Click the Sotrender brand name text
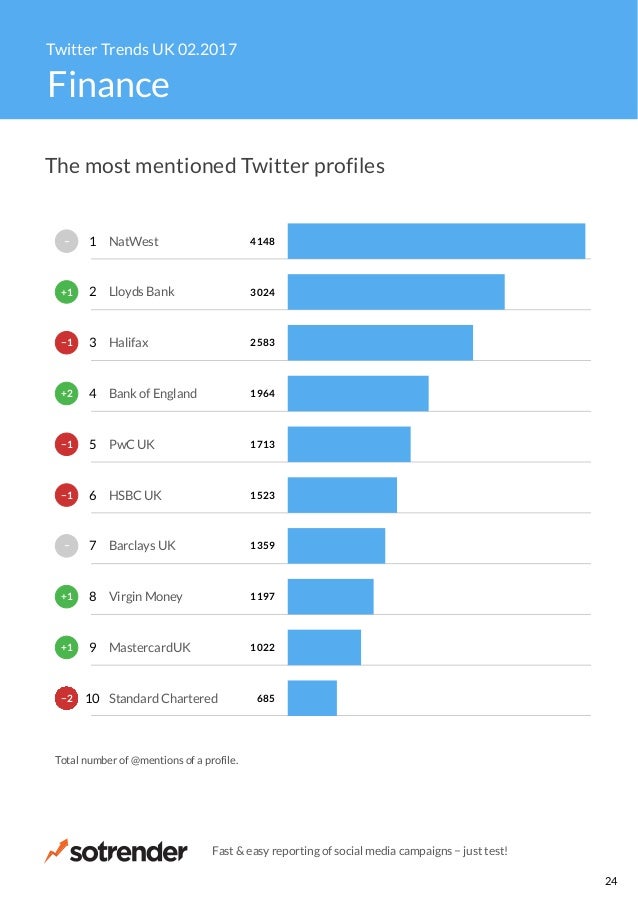Image resolution: width=638 pixels, height=903 pixels. [x=128, y=852]
